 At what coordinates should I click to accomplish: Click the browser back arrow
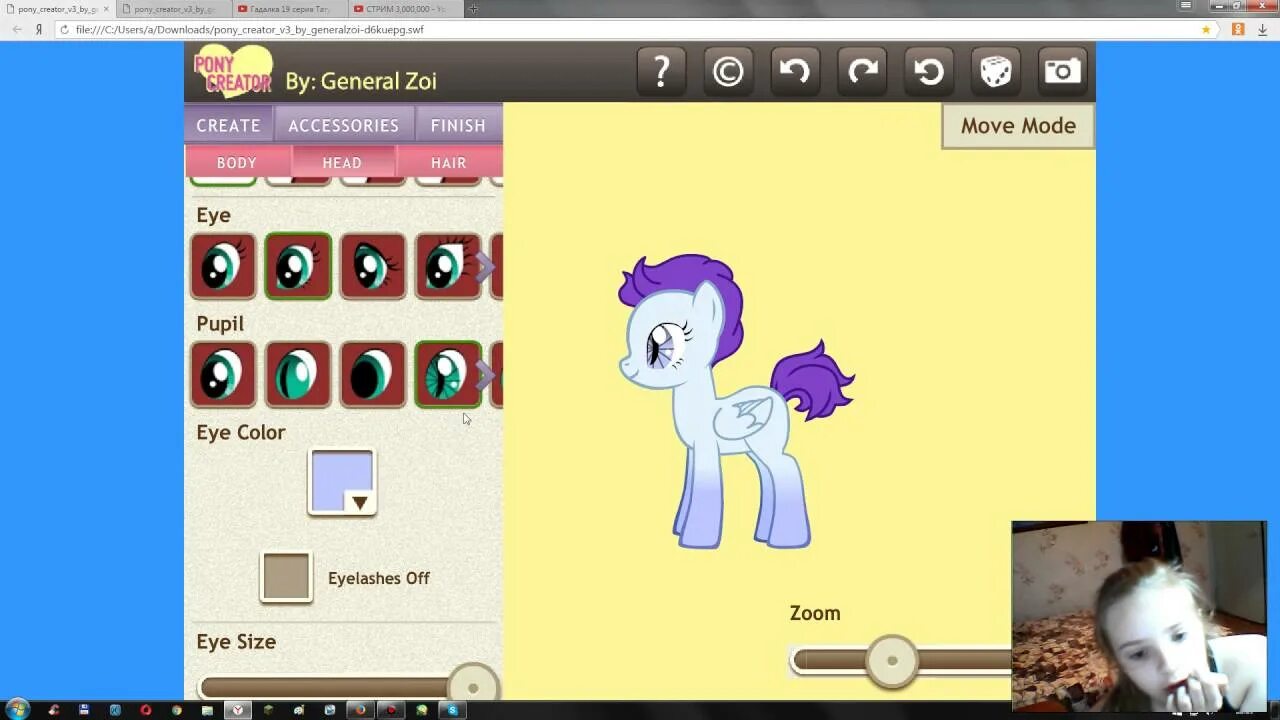(17, 30)
